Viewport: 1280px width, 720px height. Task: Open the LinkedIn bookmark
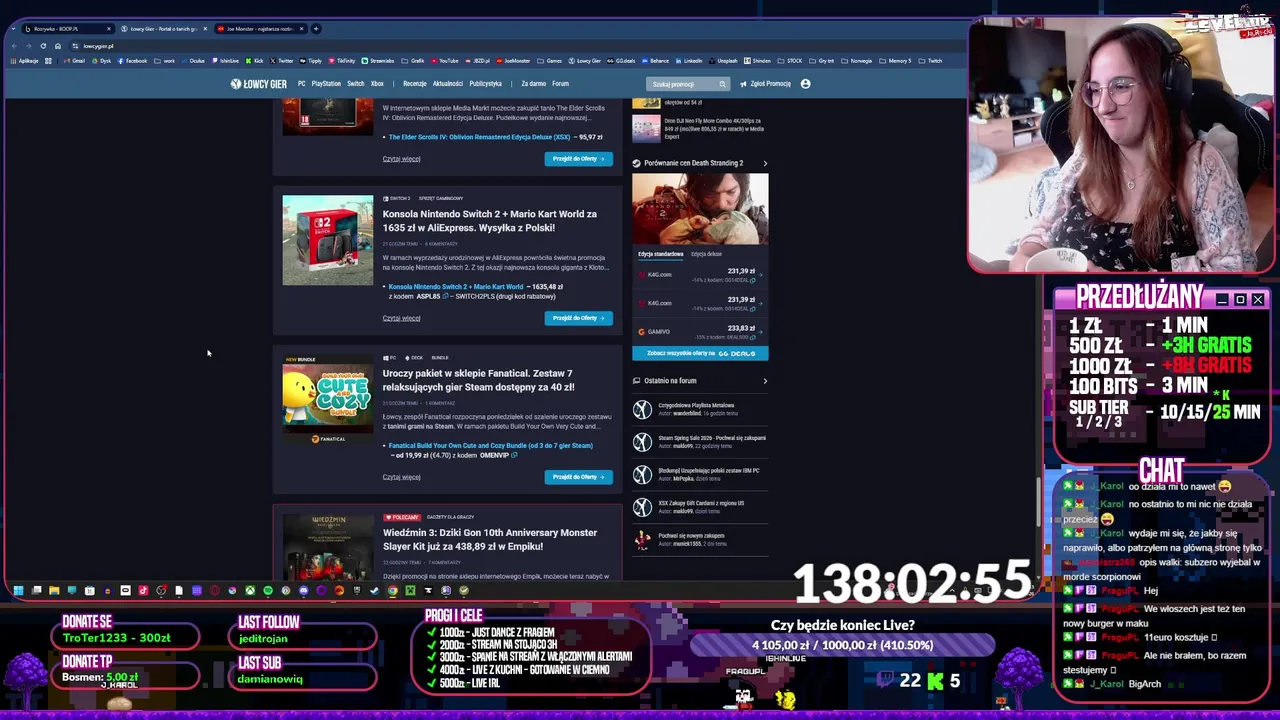pyautogui.click(x=688, y=61)
